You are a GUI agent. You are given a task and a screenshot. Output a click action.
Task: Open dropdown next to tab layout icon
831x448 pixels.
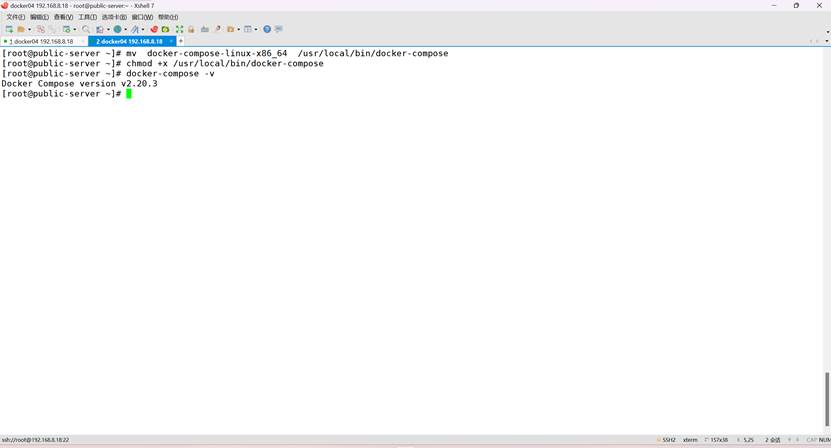(x=256, y=29)
